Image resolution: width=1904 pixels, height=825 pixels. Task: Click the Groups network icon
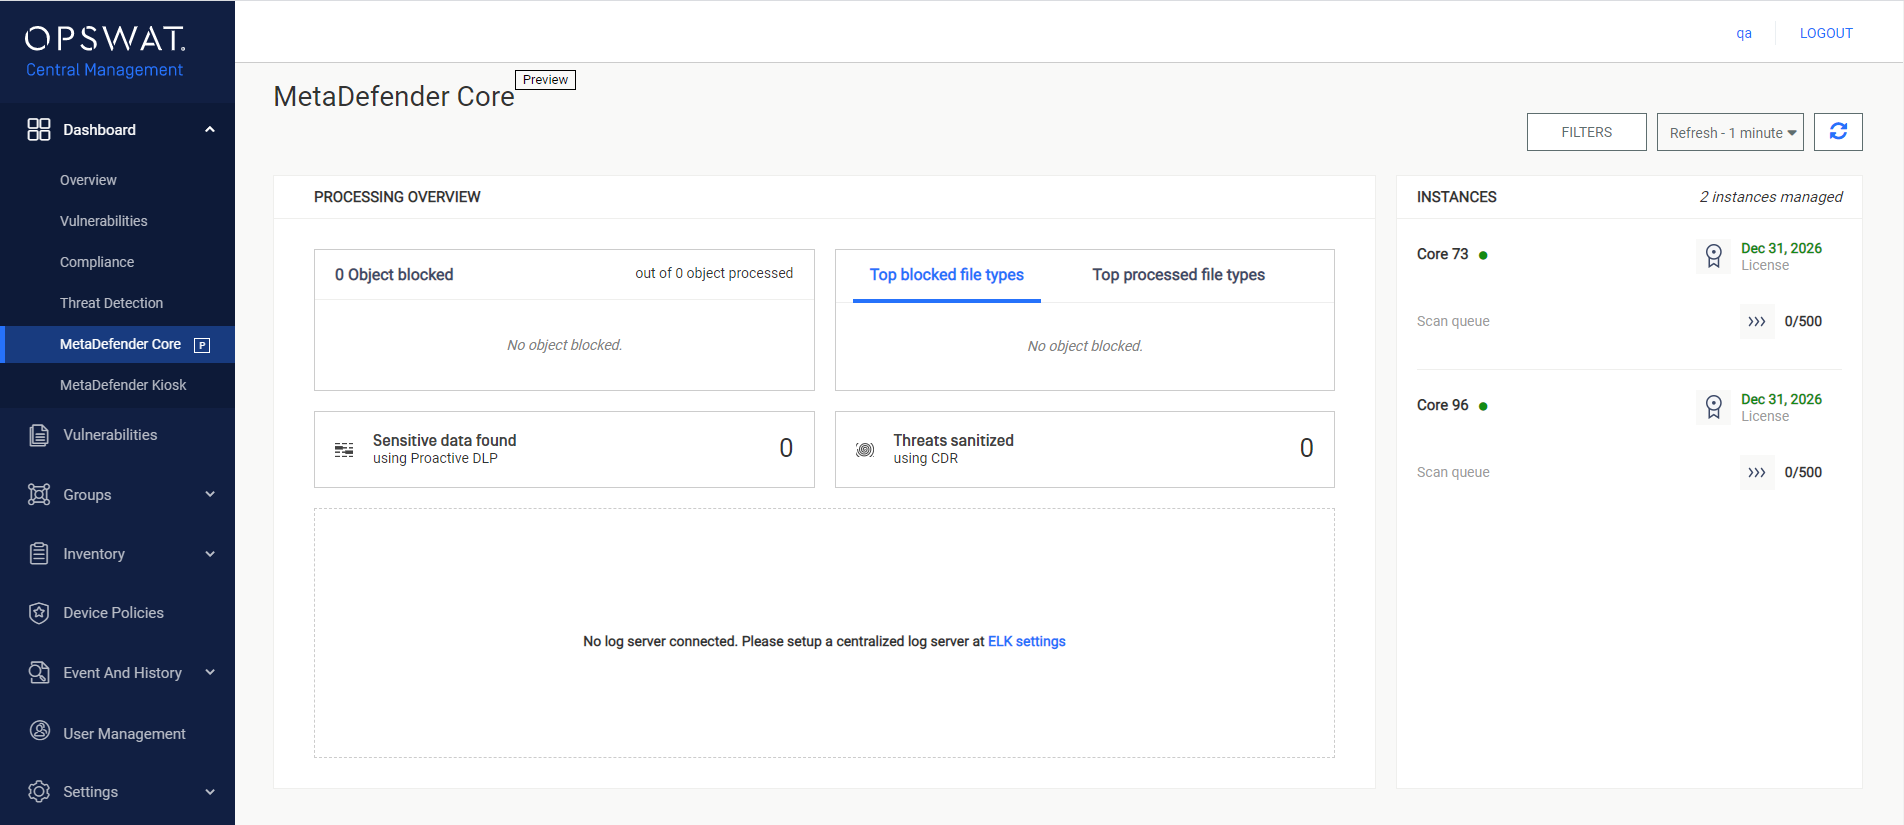coord(39,495)
